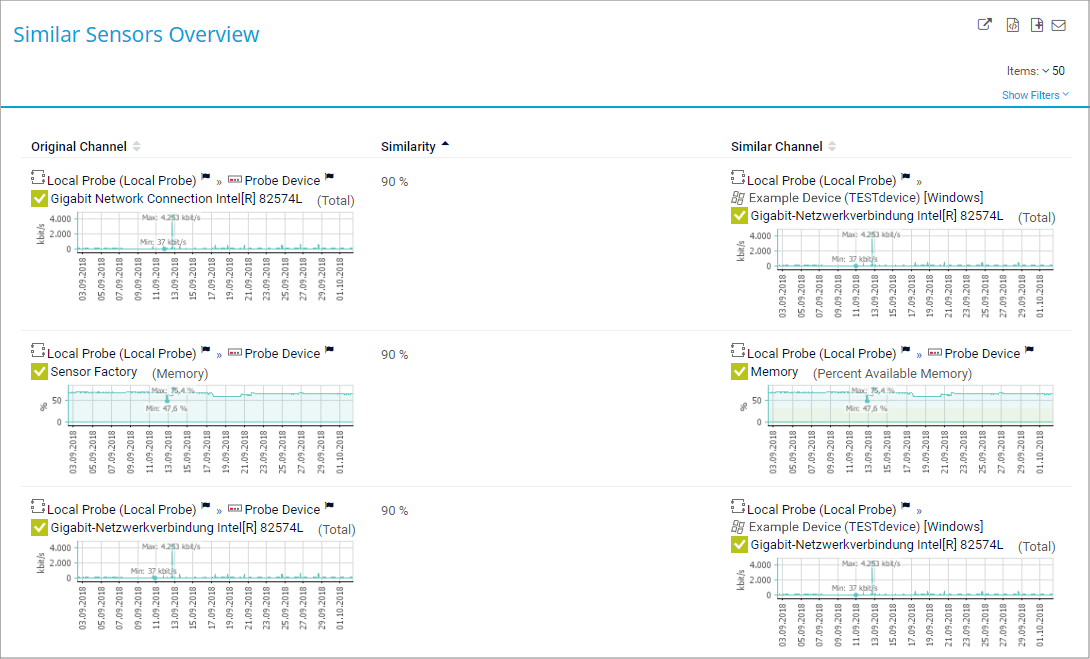Sort by Original Channel column header
The height and width of the screenshot is (659, 1090).
(79, 147)
